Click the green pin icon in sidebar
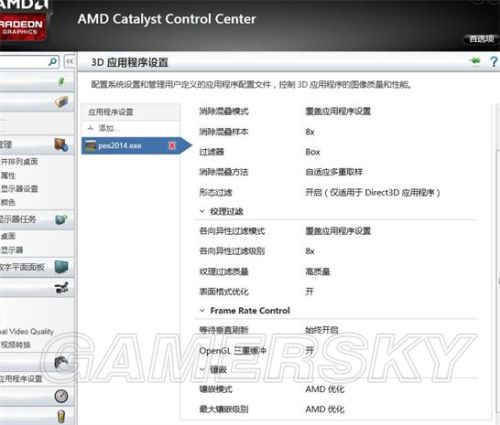The width and height of the screenshot is (500, 425). [x=61, y=81]
